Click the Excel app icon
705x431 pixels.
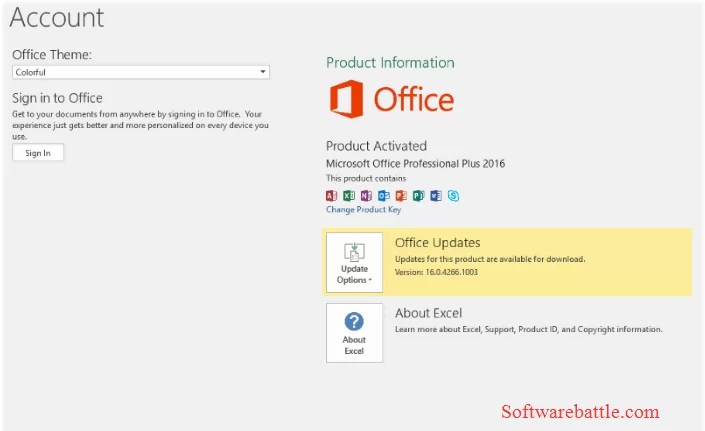pyautogui.click(x=349, y=196)
